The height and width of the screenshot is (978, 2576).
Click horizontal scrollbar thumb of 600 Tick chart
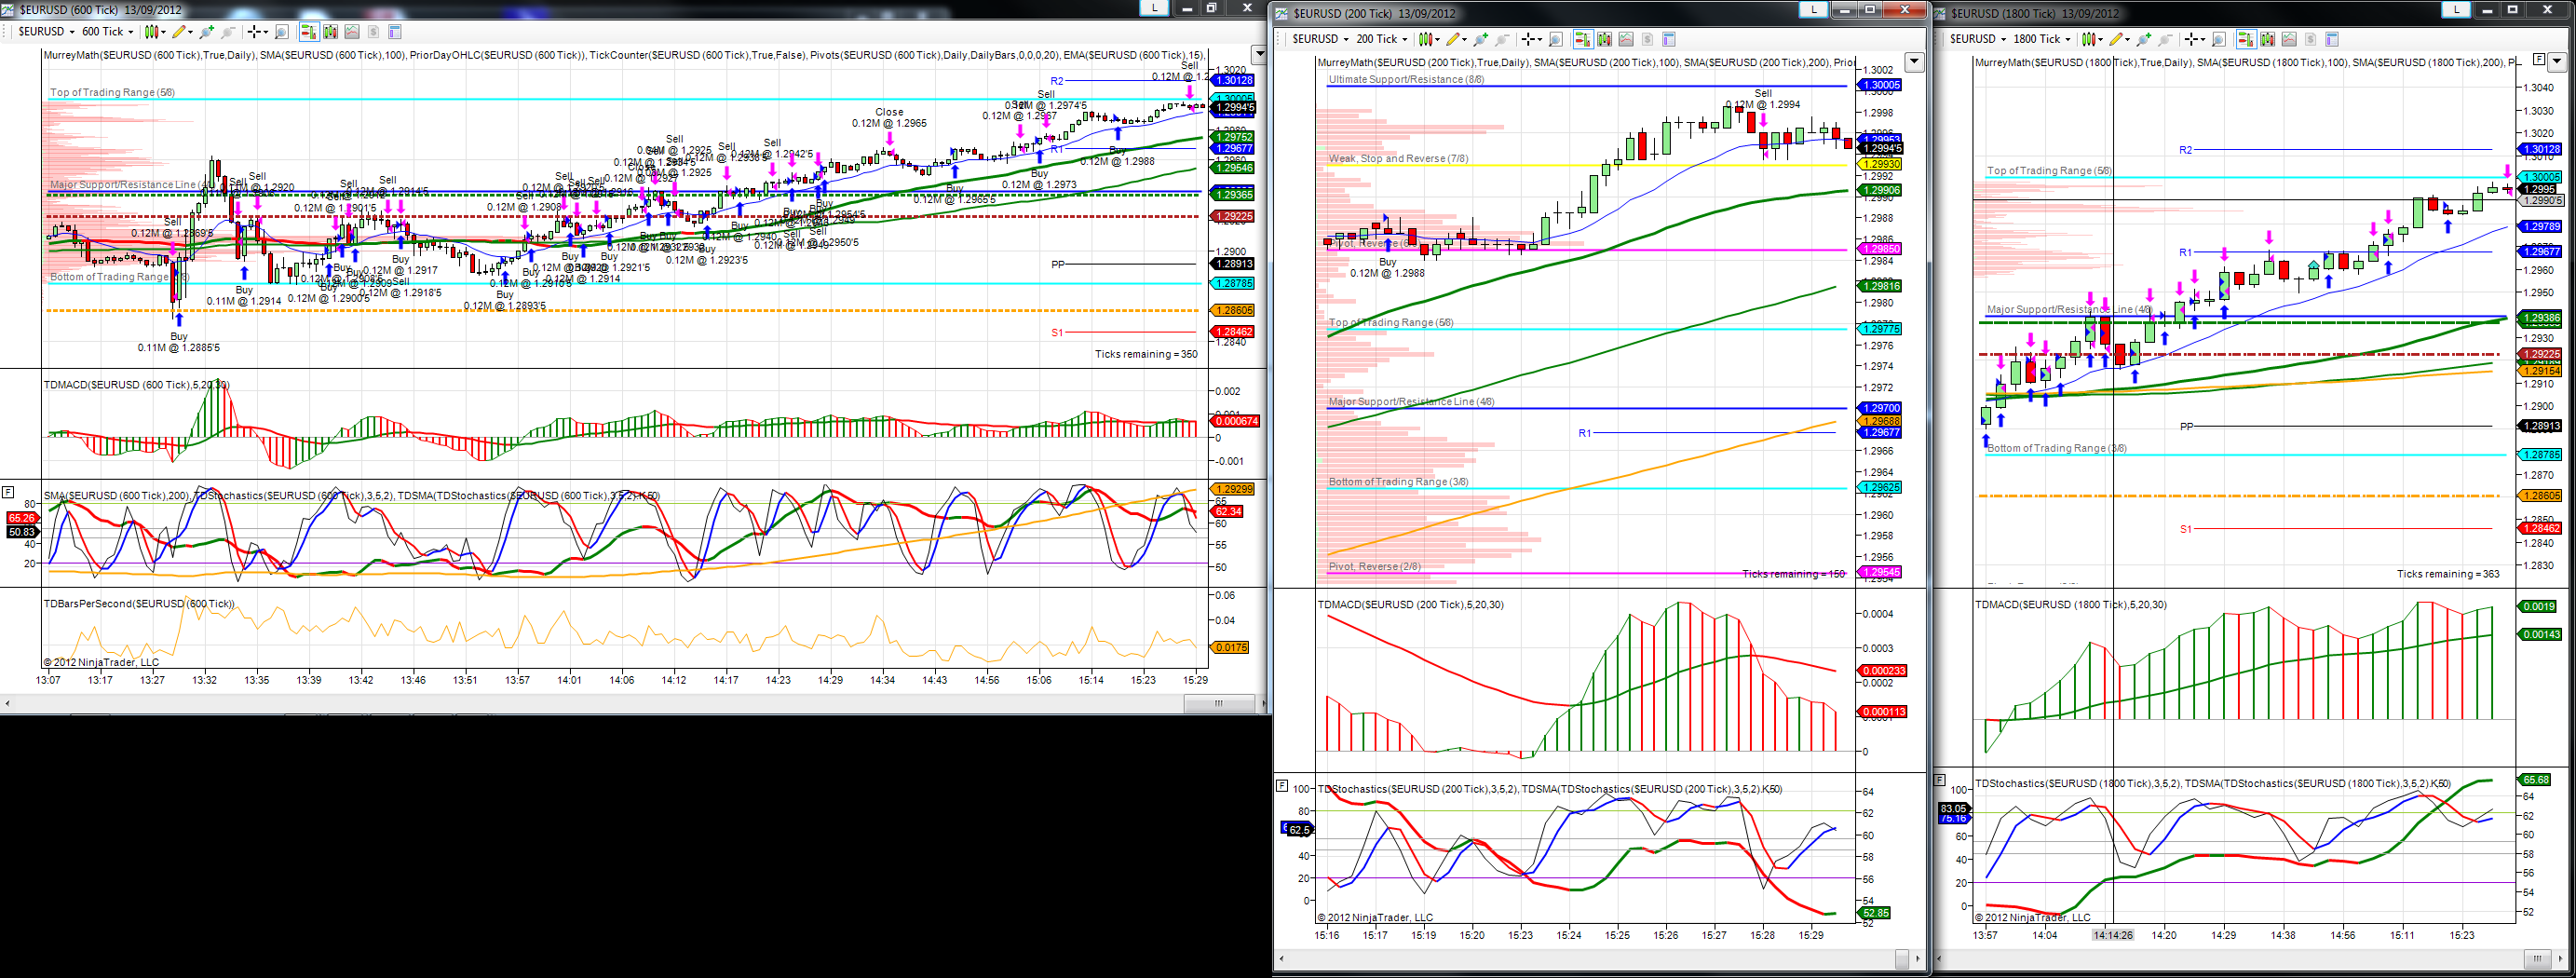point(1219,703)
